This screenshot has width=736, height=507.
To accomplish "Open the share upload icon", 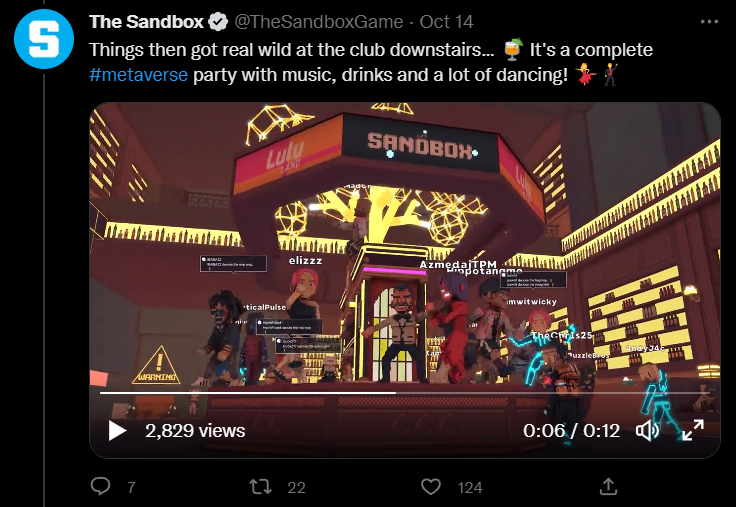I will pos(608,486).
